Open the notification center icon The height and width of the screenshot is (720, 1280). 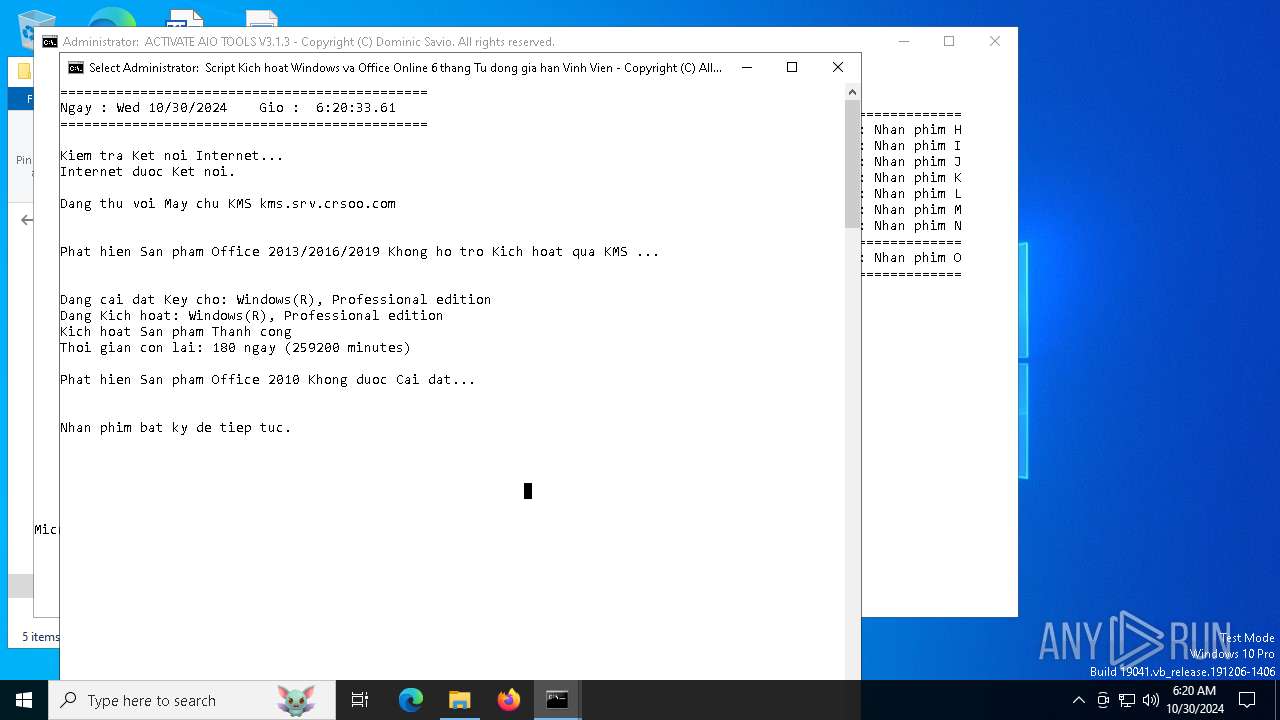point(1247,700)
